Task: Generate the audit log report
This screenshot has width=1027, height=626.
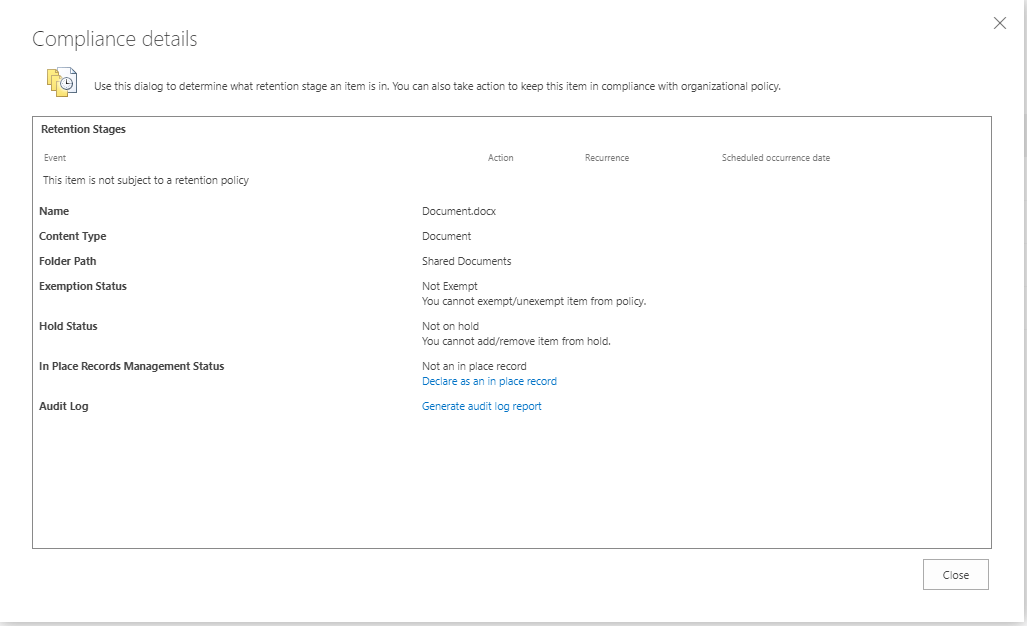Action: (481, 406)
